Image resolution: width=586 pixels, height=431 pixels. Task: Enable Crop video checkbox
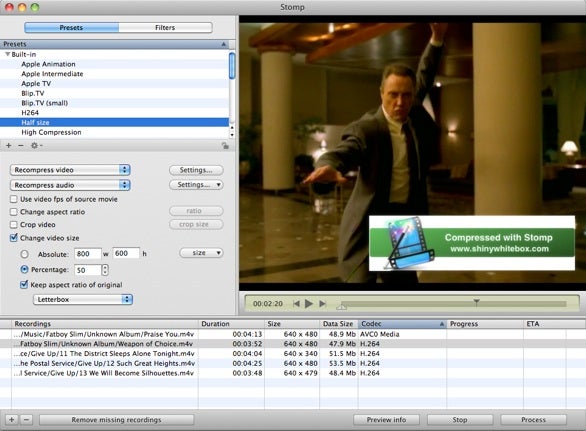pos(14,225)
